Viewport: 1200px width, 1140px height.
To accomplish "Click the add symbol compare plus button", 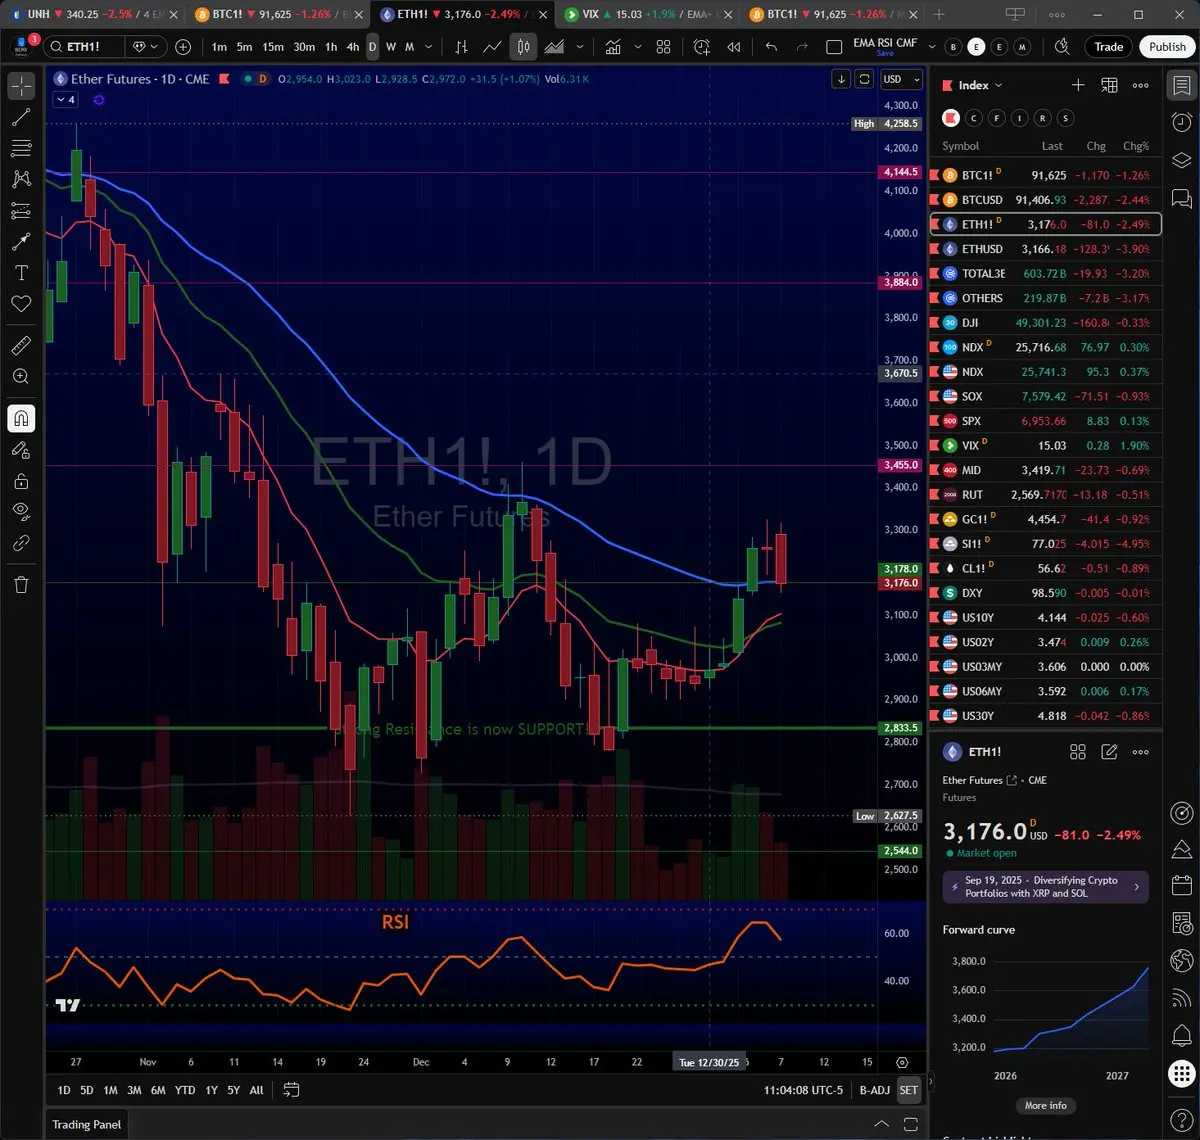I will coord(183,47).
